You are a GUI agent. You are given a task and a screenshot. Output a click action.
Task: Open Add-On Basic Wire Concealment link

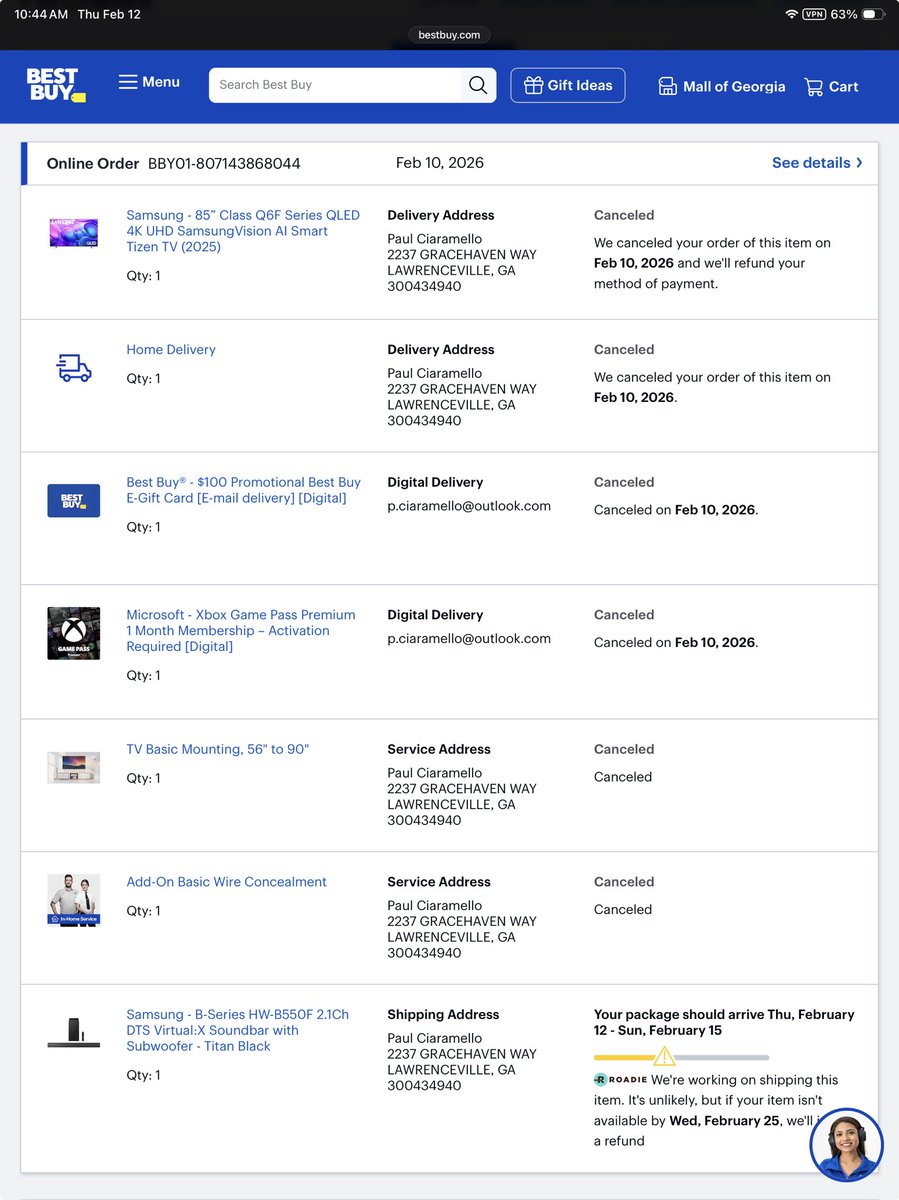tap(226, 882)
